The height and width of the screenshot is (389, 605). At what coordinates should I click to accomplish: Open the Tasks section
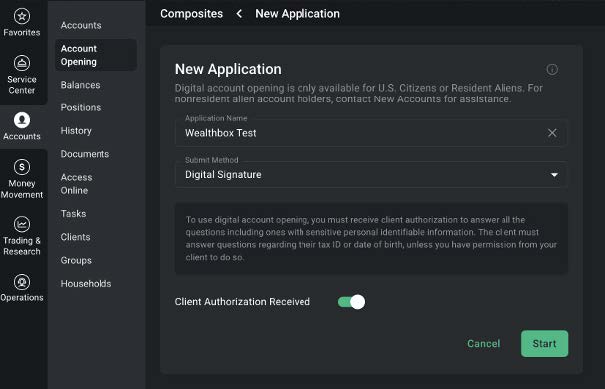[x=73, y=214]
